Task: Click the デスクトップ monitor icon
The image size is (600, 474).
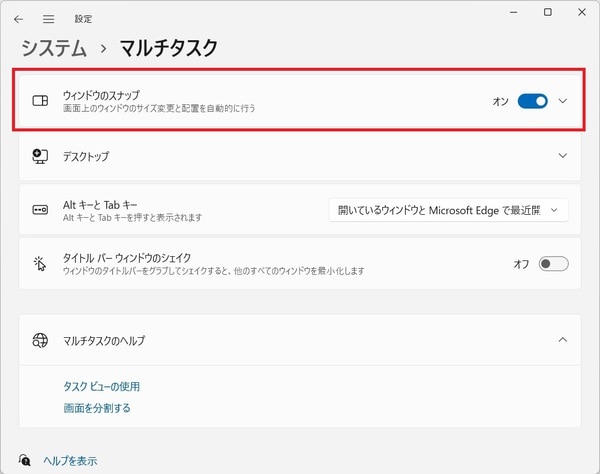Action: tap(40, 156)
